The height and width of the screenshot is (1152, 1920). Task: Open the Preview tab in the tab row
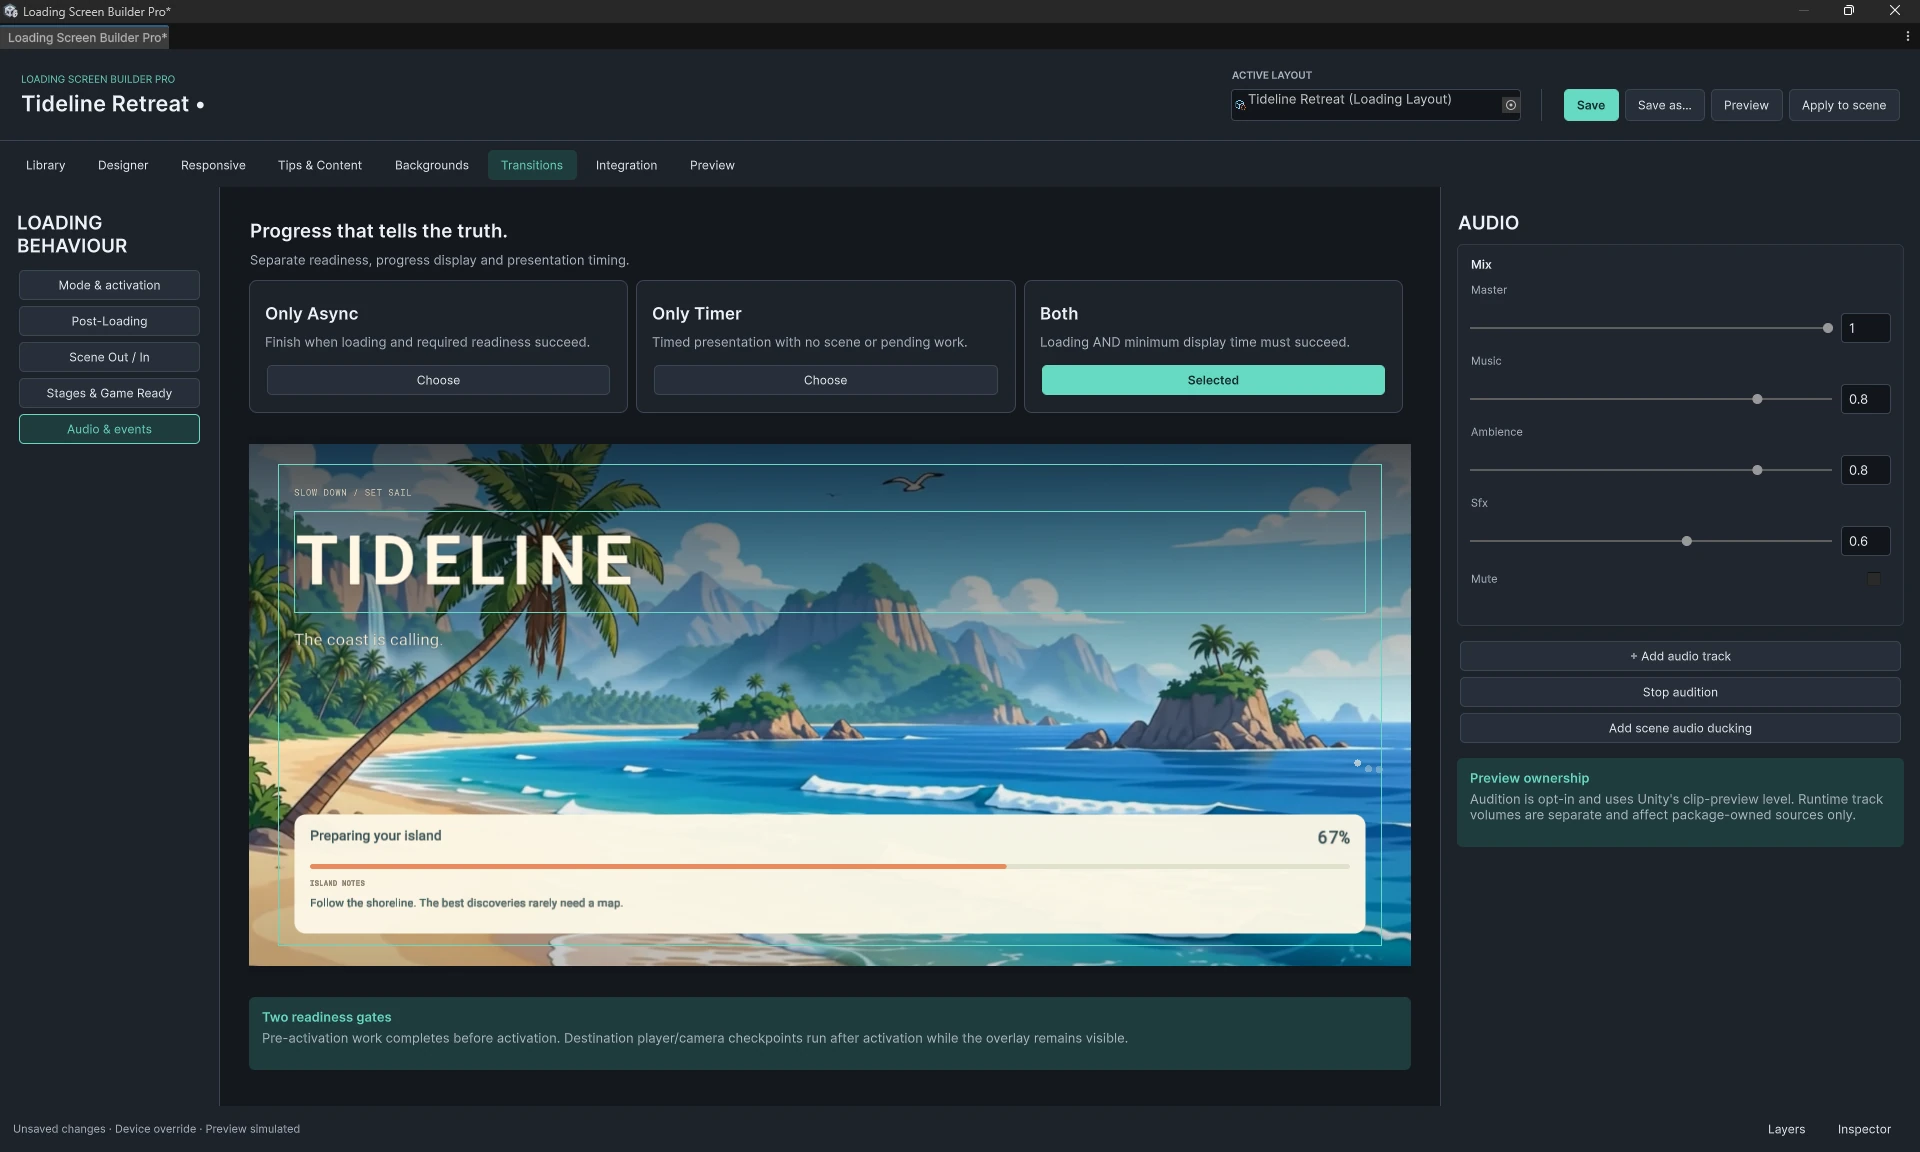pos(712,165)
